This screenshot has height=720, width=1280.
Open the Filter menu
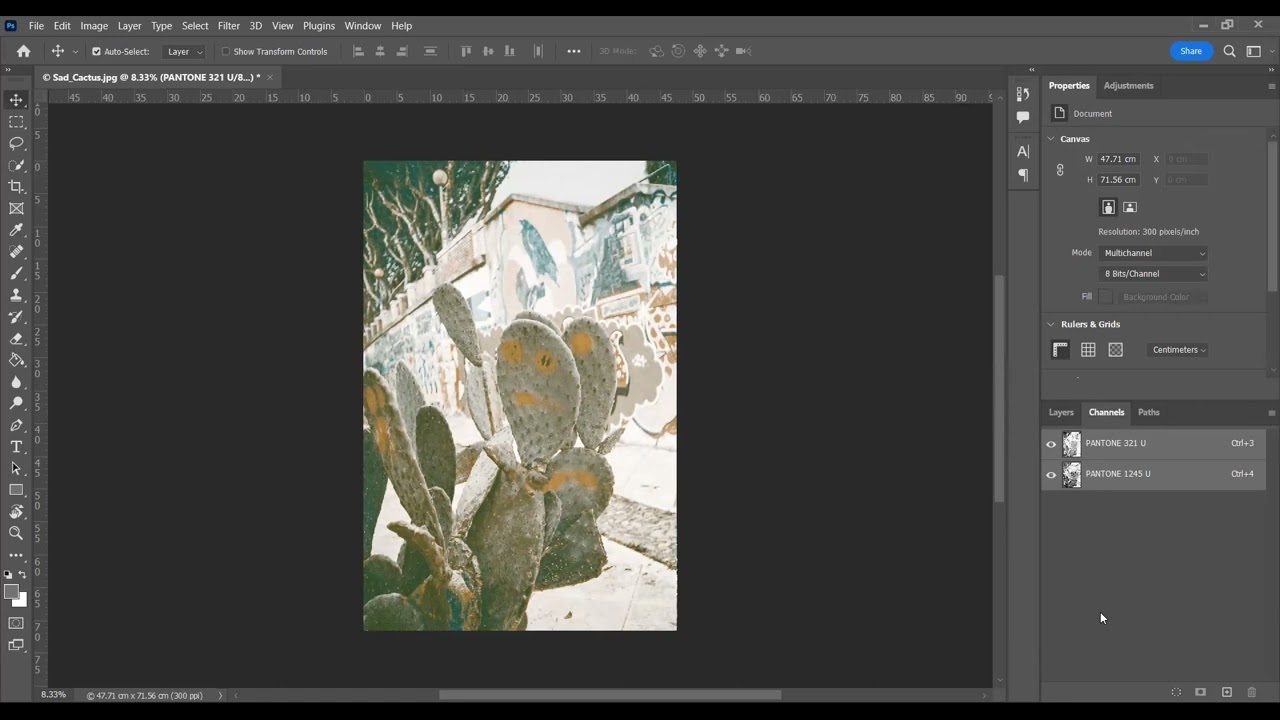pos(229,26)
